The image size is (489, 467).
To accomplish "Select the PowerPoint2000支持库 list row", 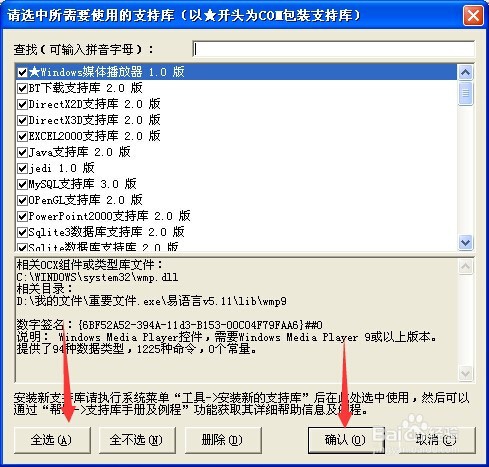I will click(237, 216).
